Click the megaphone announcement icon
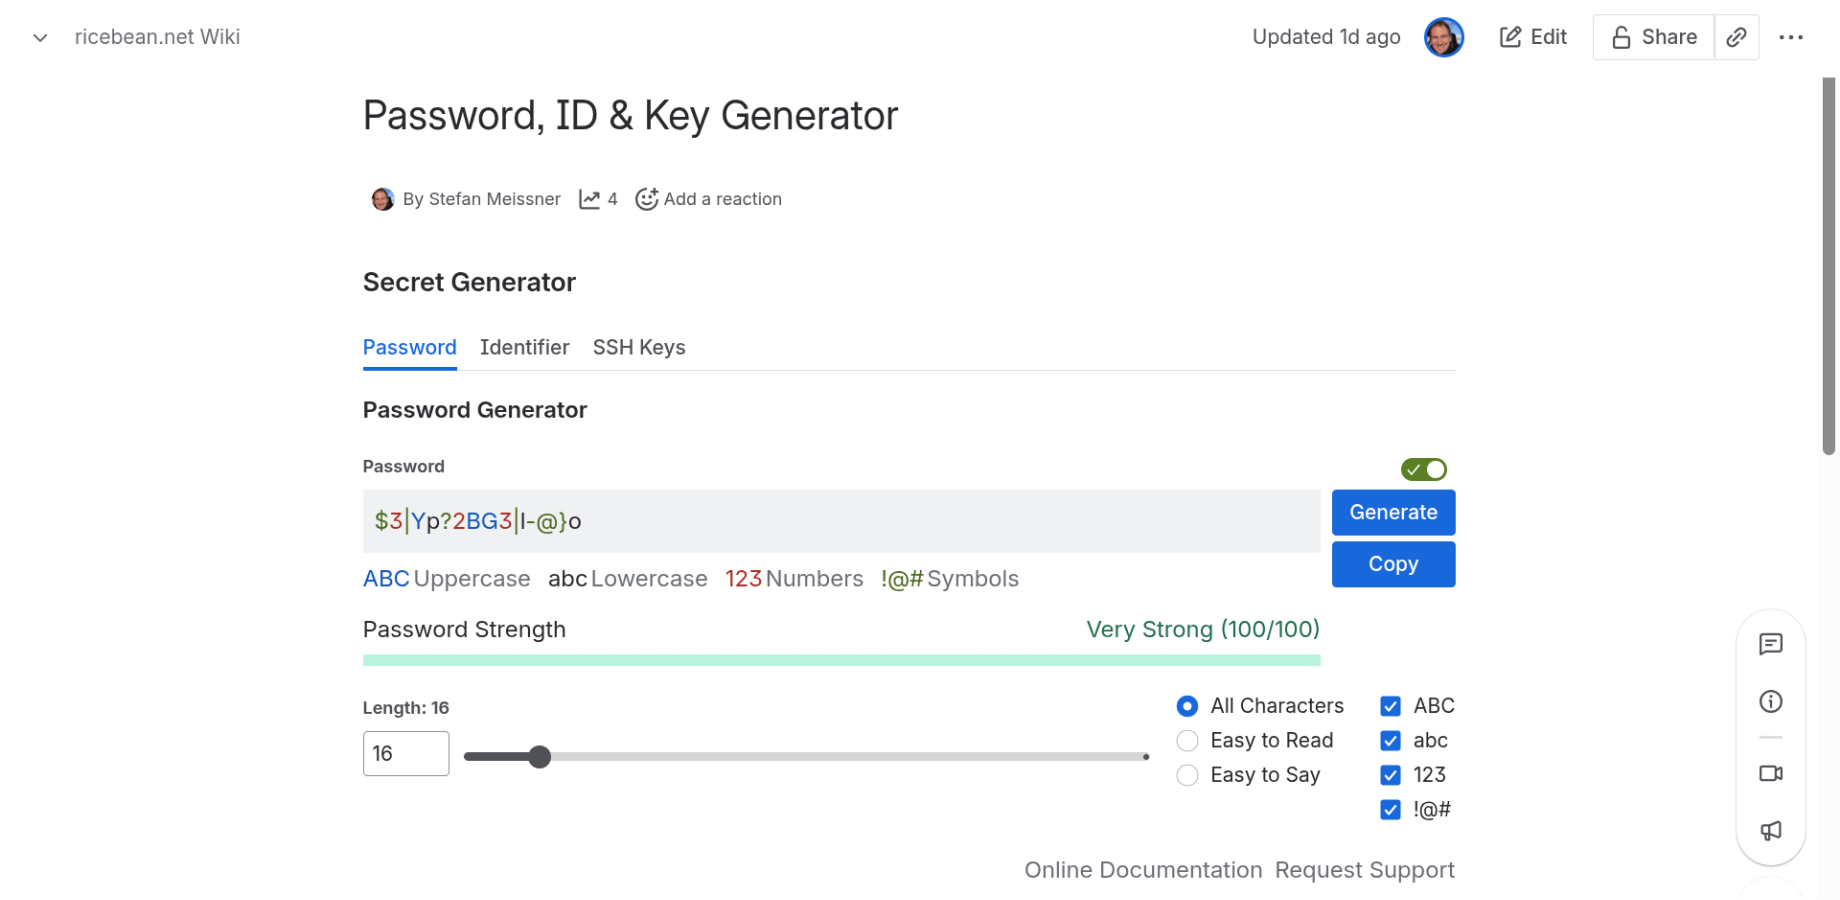 1770,830
